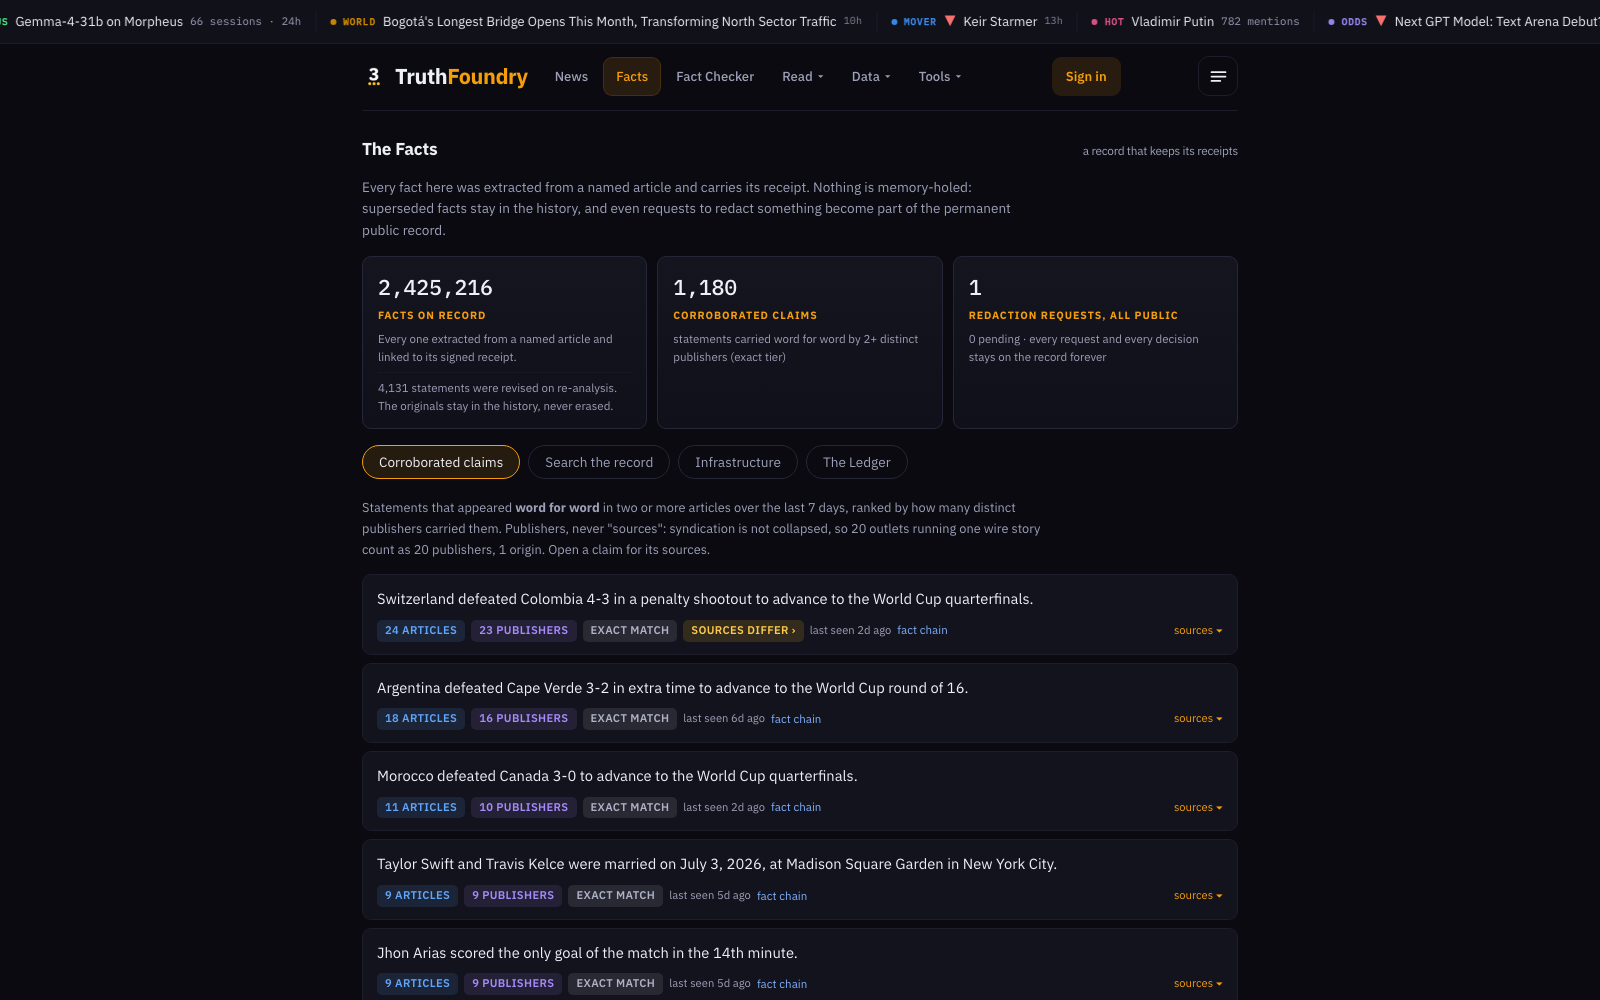Expand sources for Morocco Canada claim
The height and width of the screenshot is (1000, 1600).
click(1198, 808)
